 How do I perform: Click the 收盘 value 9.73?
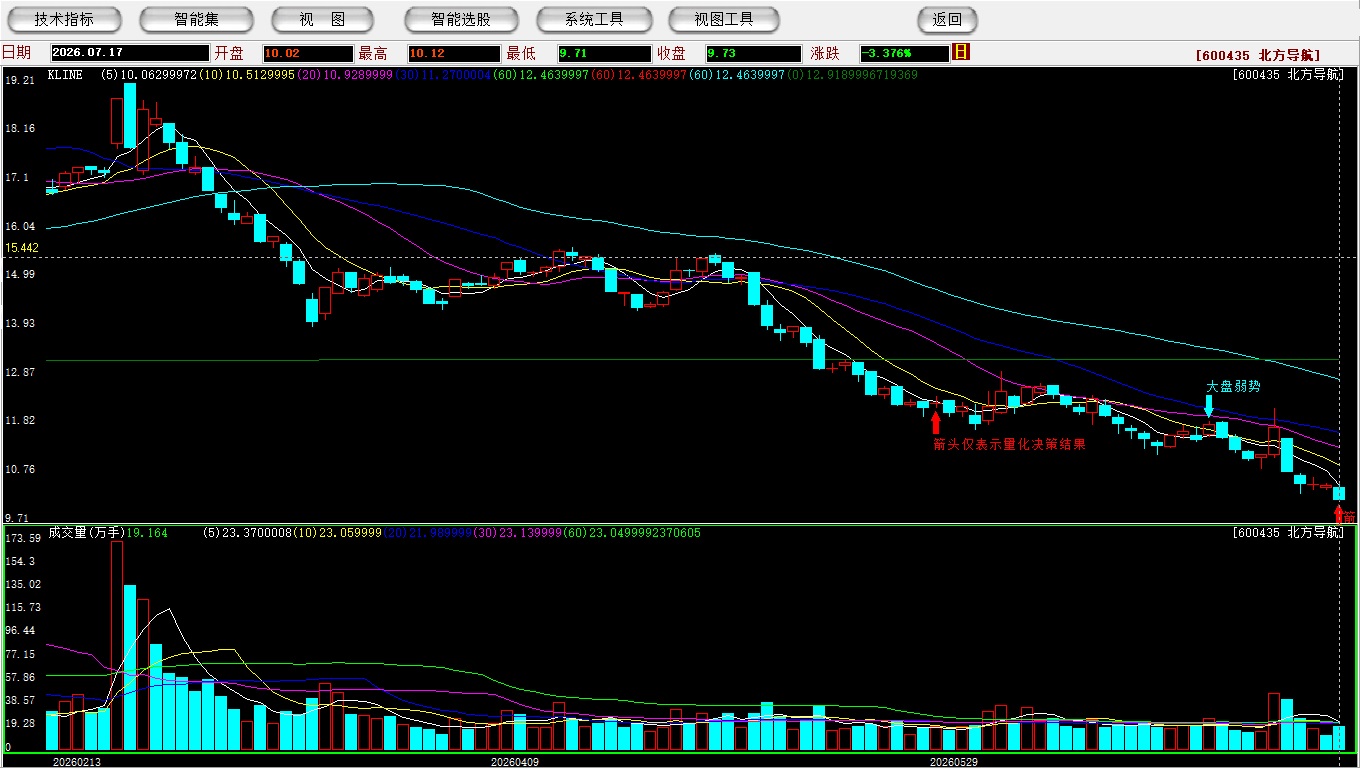pyautogui.click(x=753, y=53)
